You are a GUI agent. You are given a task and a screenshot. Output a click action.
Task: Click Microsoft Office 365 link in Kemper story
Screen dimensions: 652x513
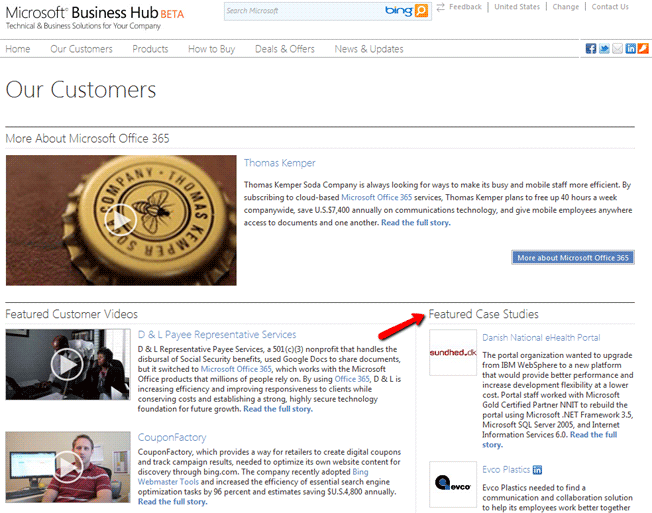[x=377, y=197]
